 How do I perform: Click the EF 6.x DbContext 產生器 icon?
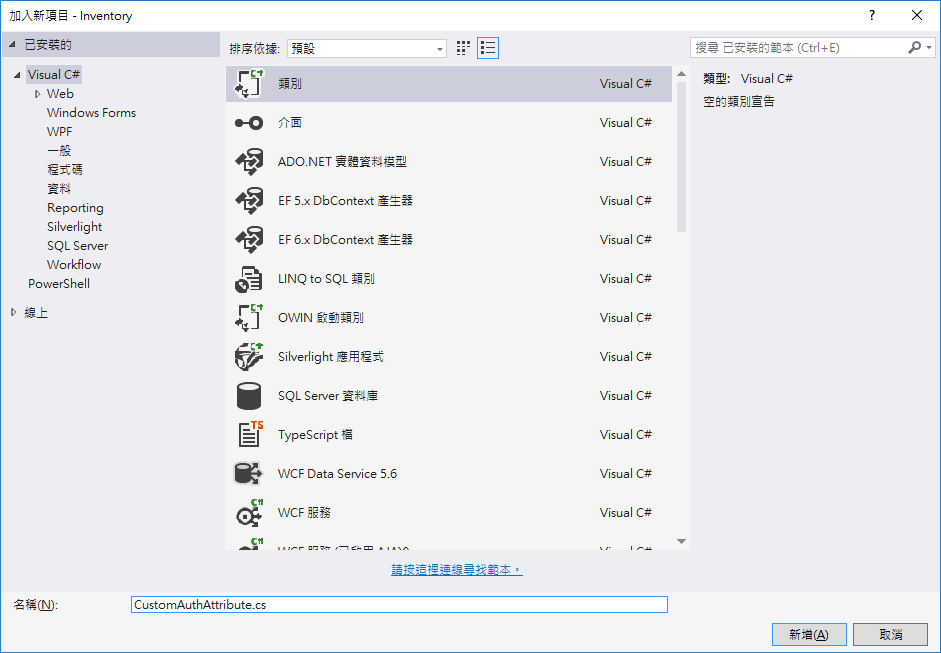(249, 240)
